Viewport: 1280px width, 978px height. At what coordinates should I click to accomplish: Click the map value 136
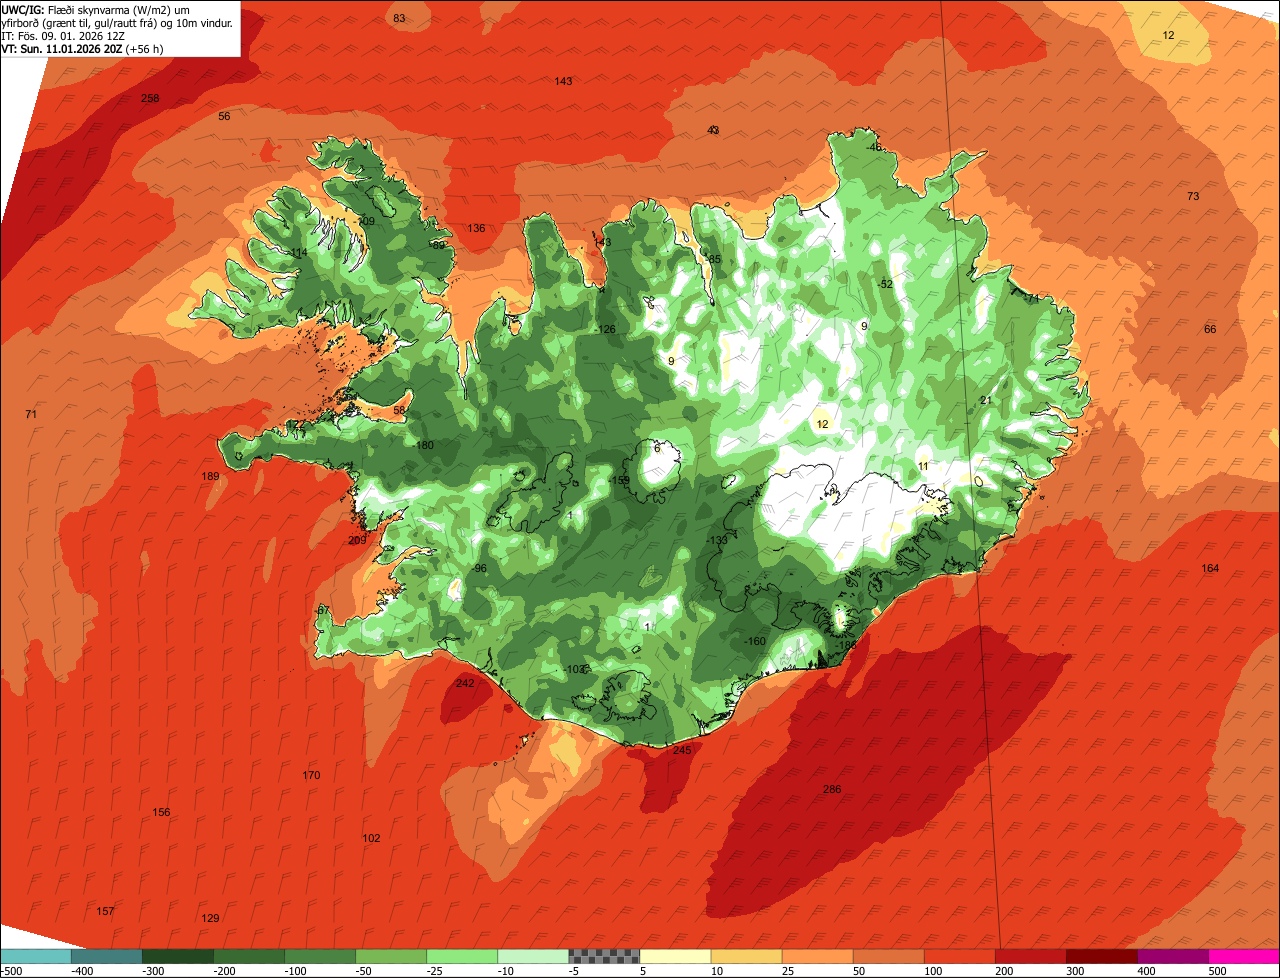point(476,228)
